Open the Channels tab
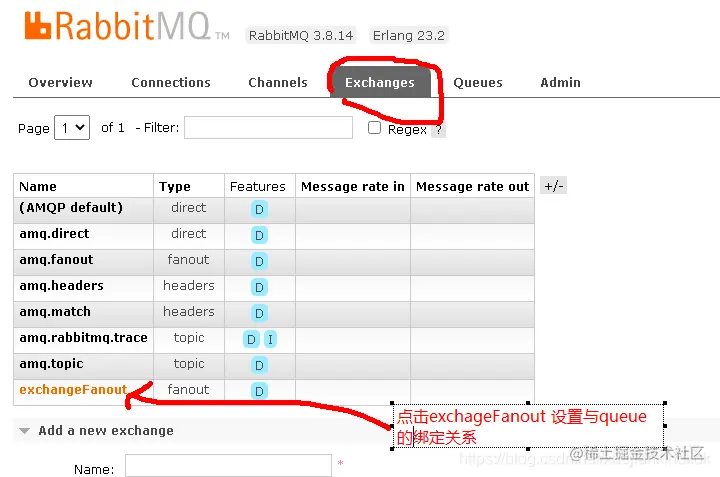Image resolution: width=720 pixels, height=477 pixels. click(278, 83)
